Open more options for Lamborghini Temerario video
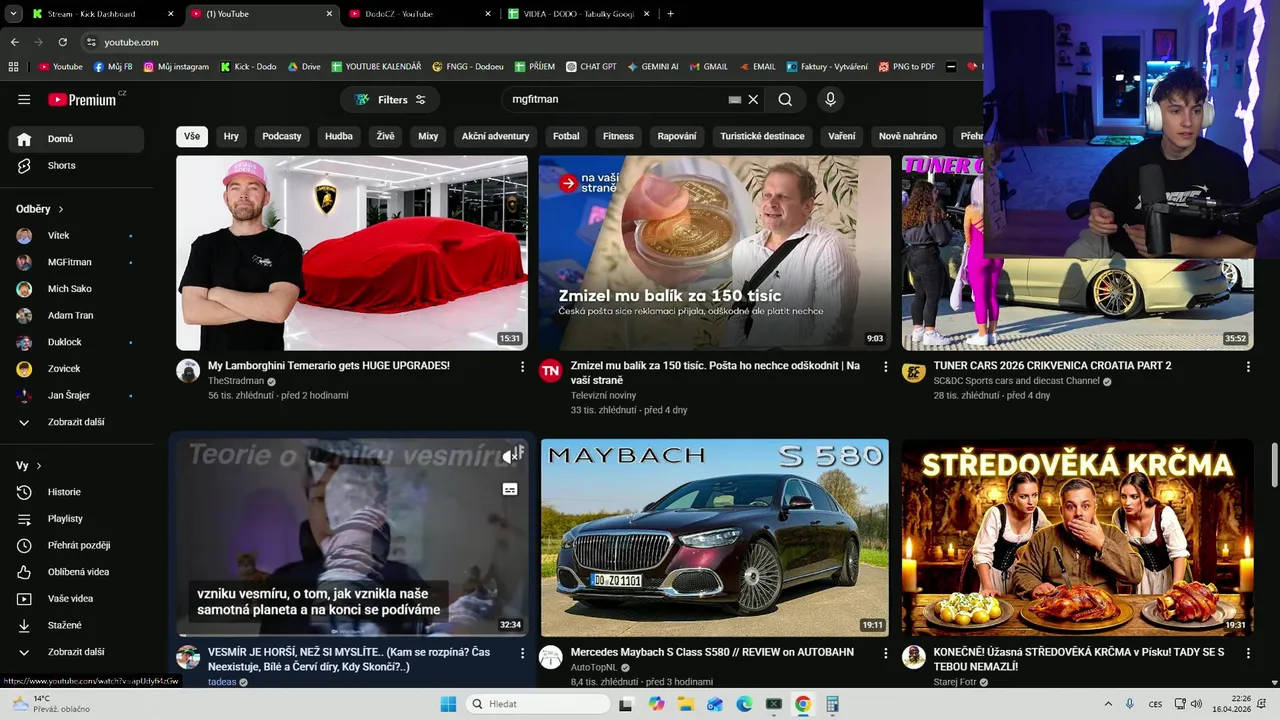Screen dimensions: 1280x720 pyautogui.click(x=522, y=367)
